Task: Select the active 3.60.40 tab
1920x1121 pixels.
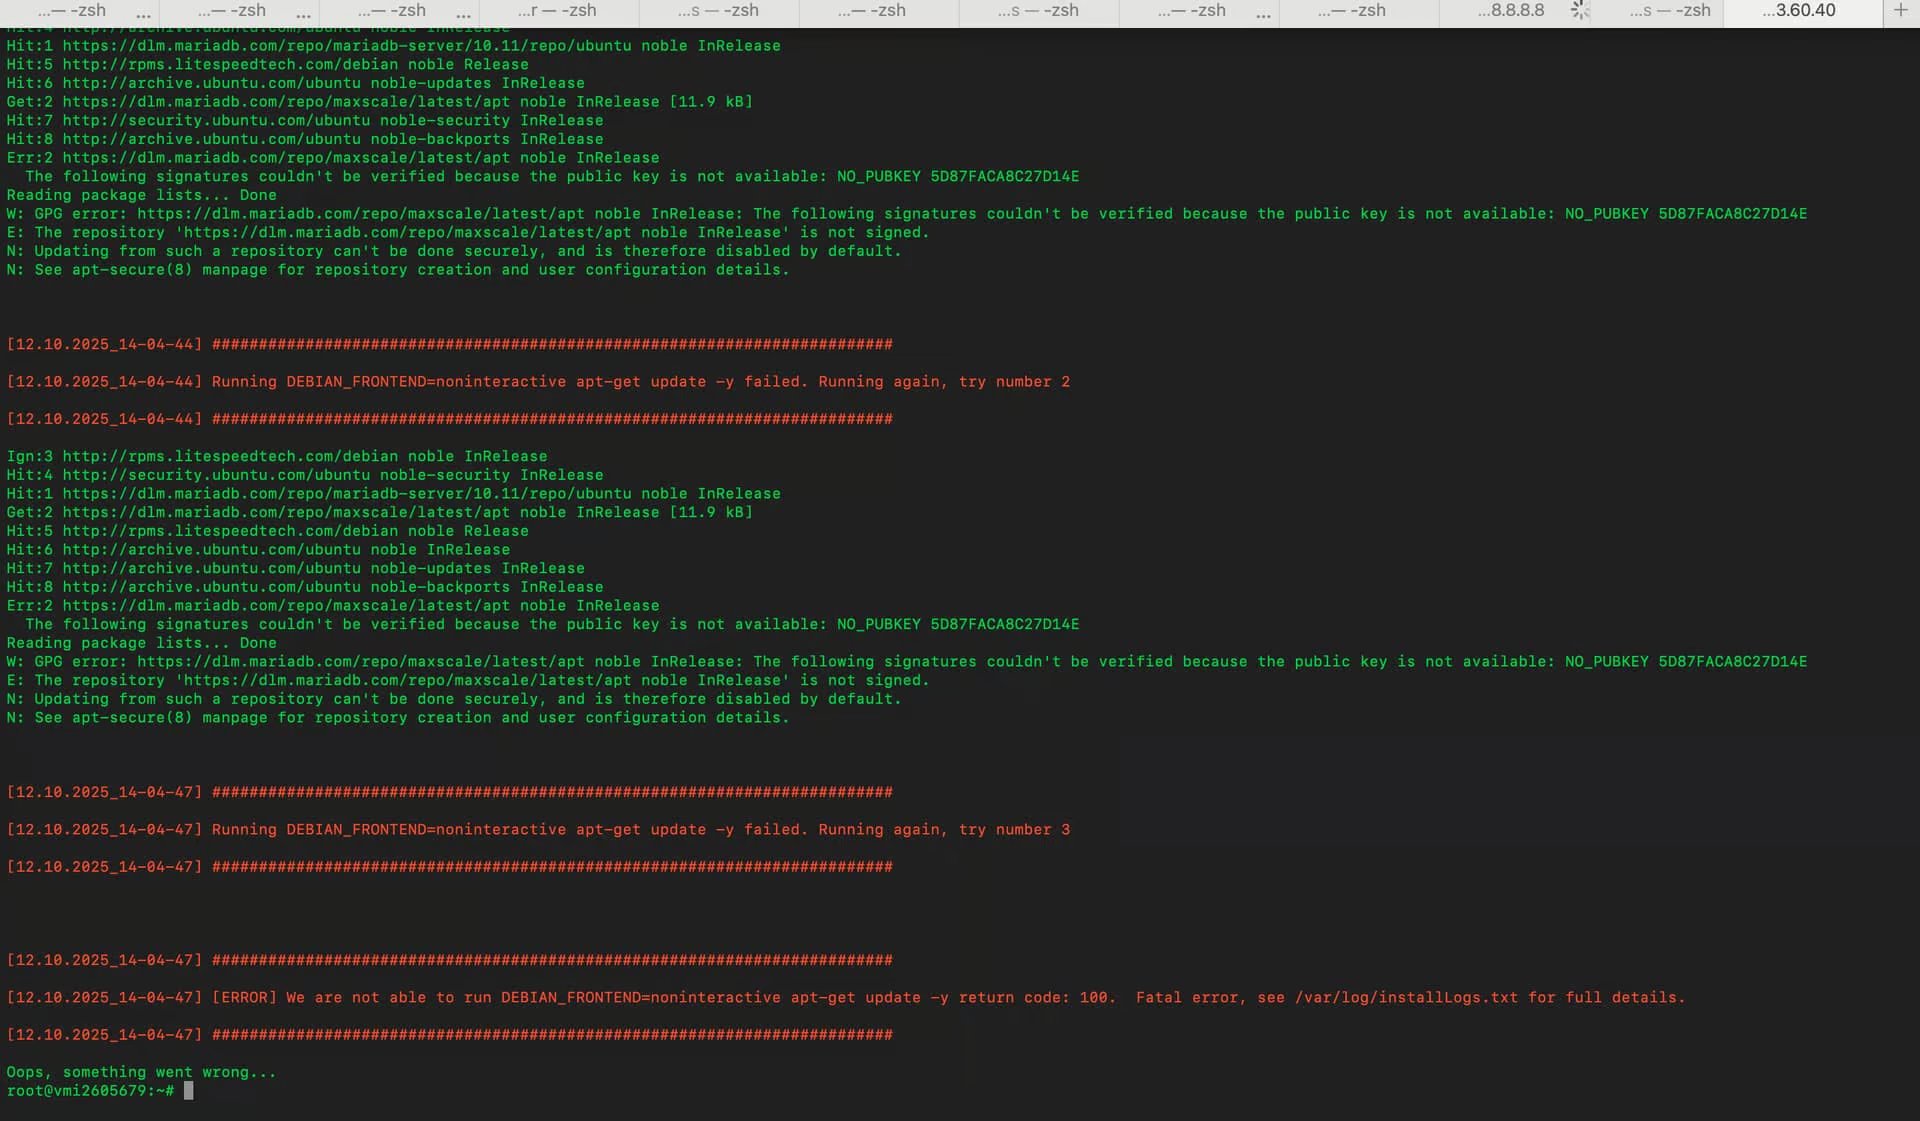Action: 1798,11
